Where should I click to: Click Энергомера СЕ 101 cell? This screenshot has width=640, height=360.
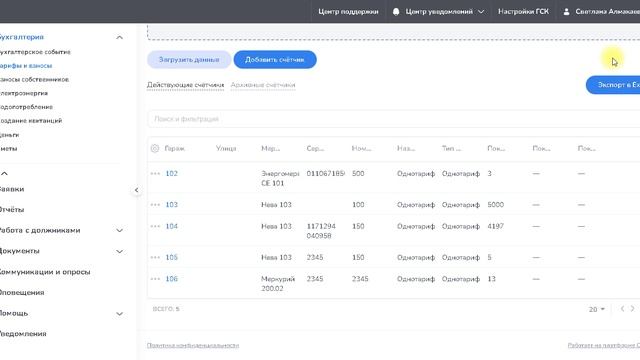280,178
